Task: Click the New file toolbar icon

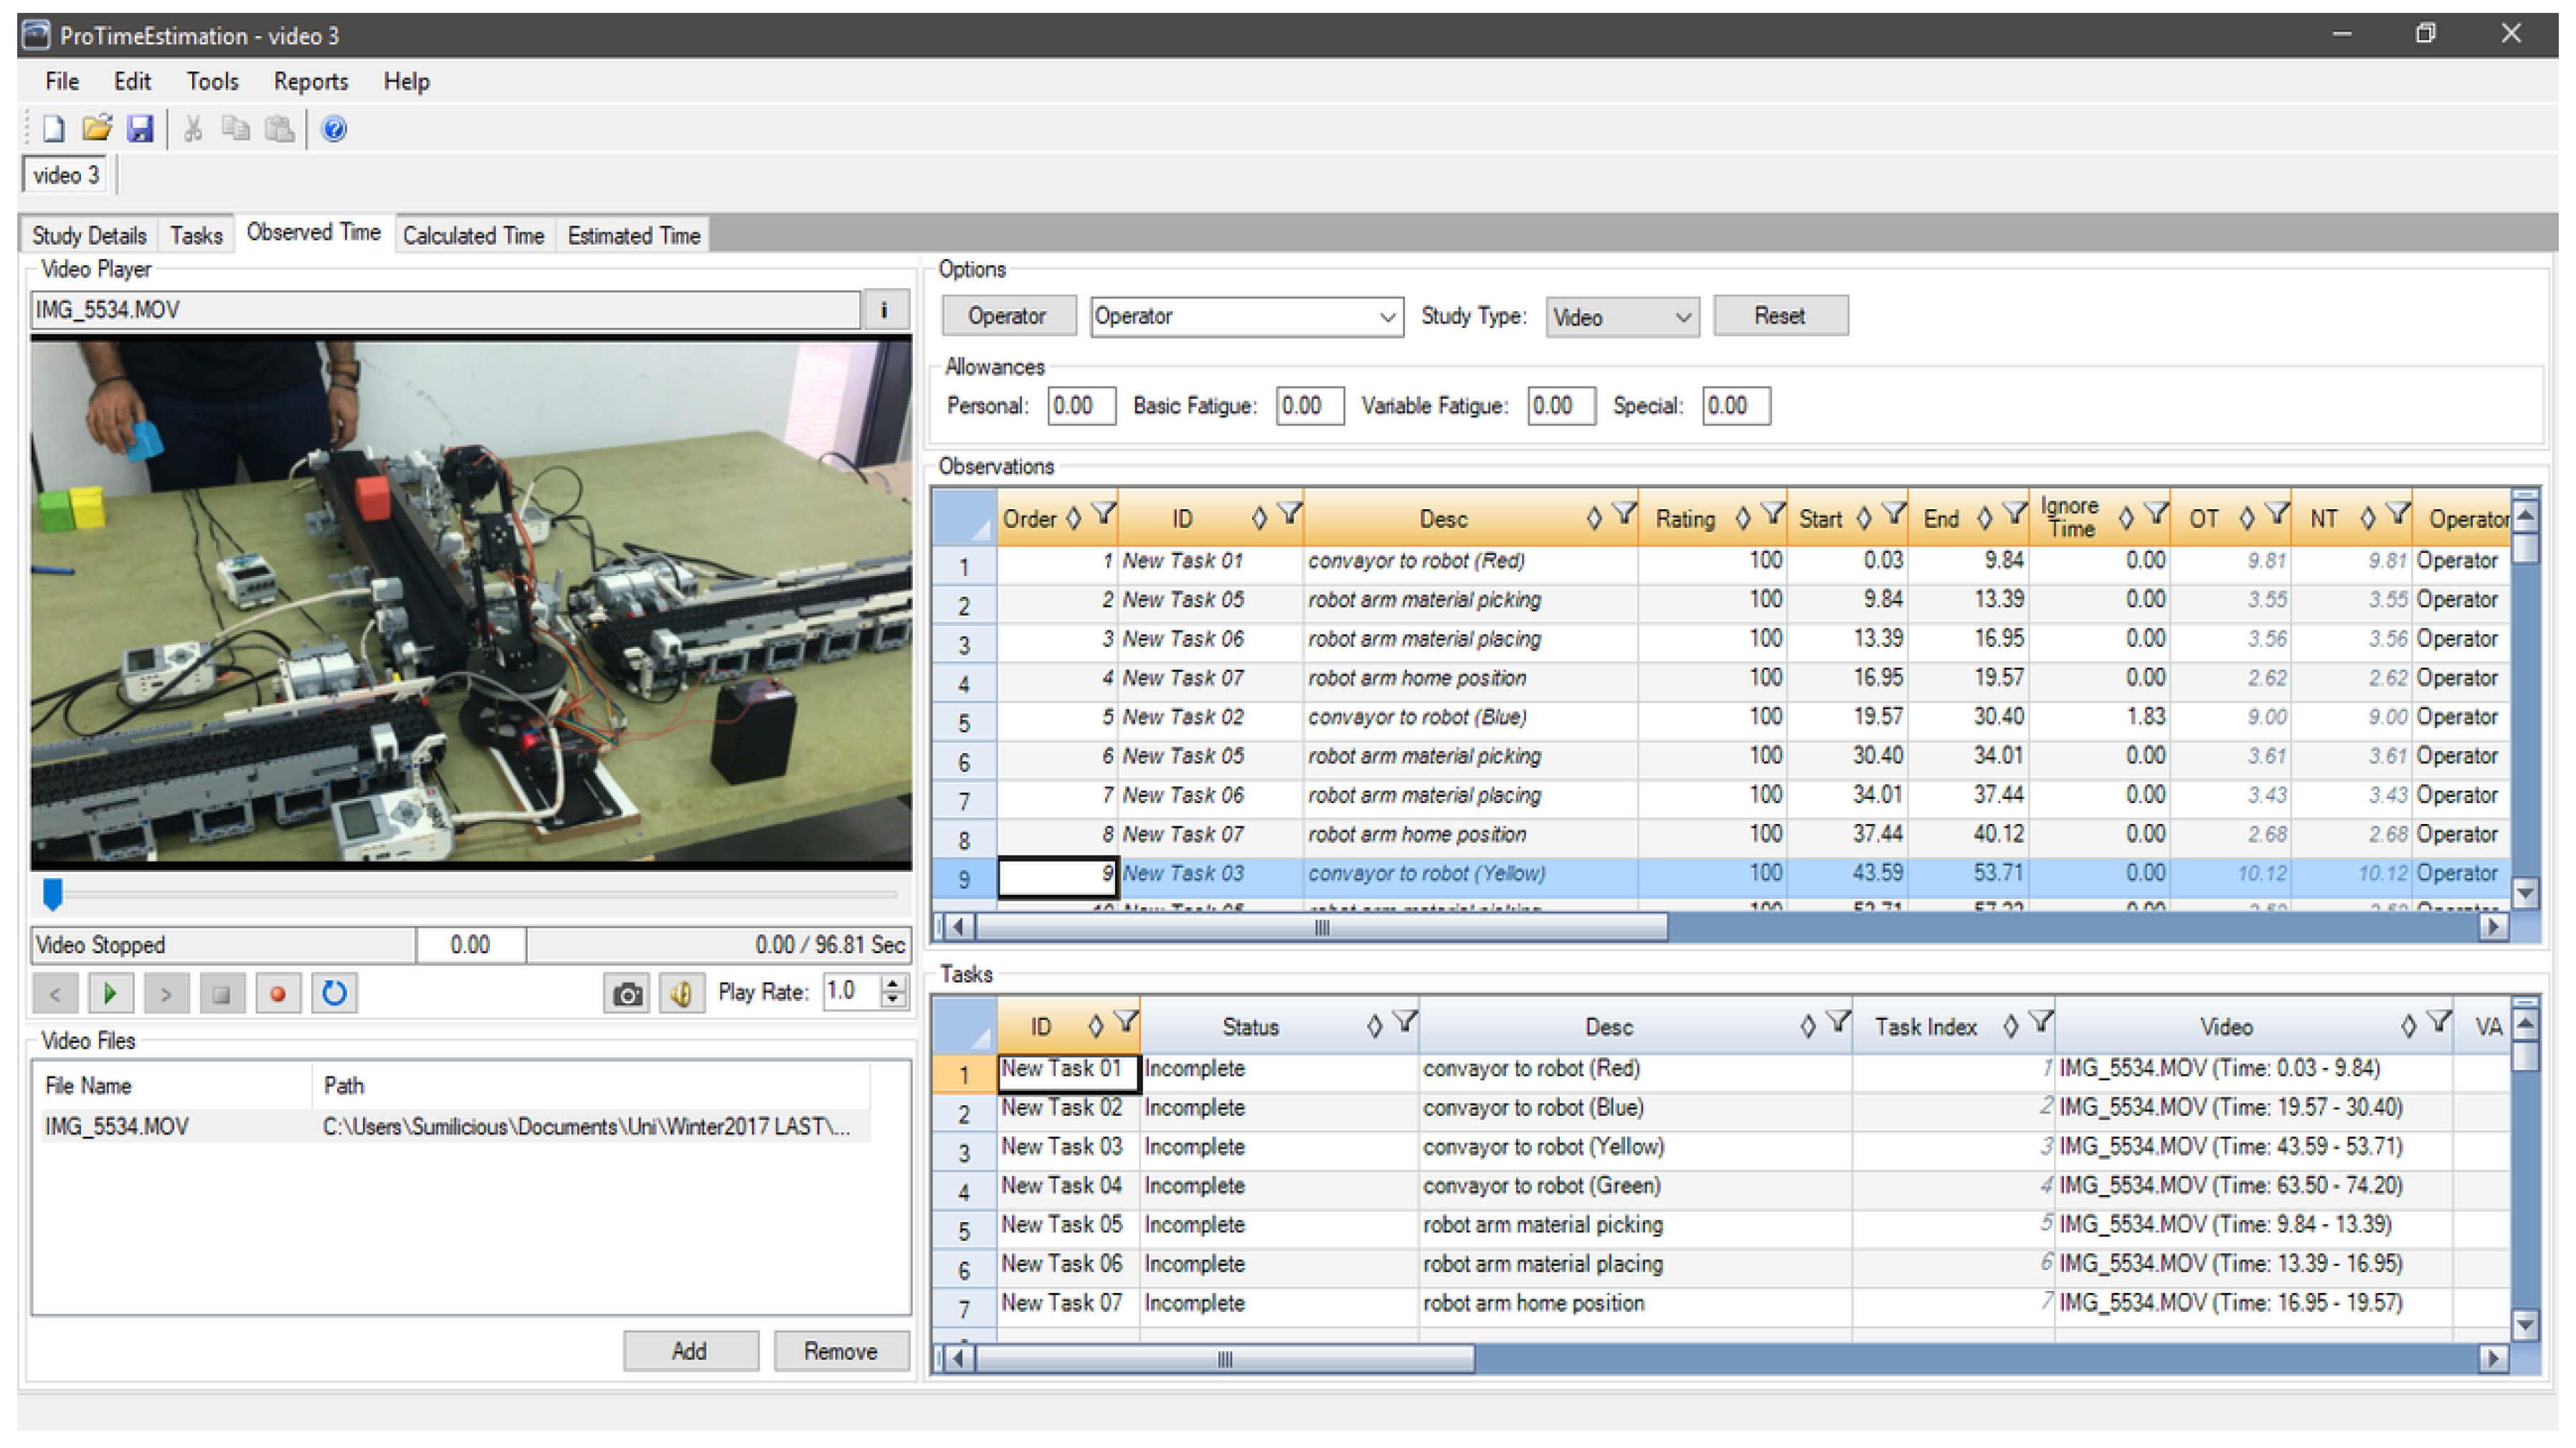Action: coord(53,129)
